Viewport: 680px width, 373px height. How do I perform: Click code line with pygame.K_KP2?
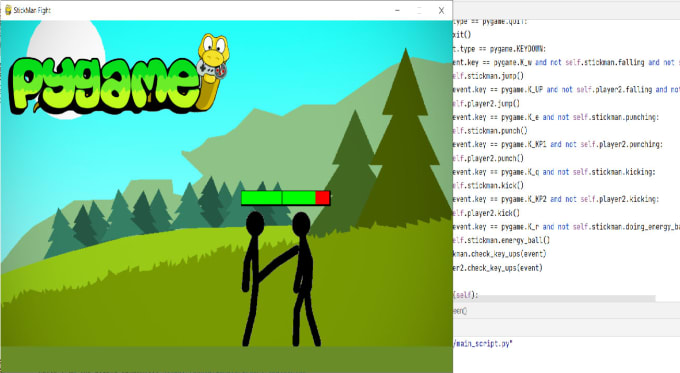556,199
